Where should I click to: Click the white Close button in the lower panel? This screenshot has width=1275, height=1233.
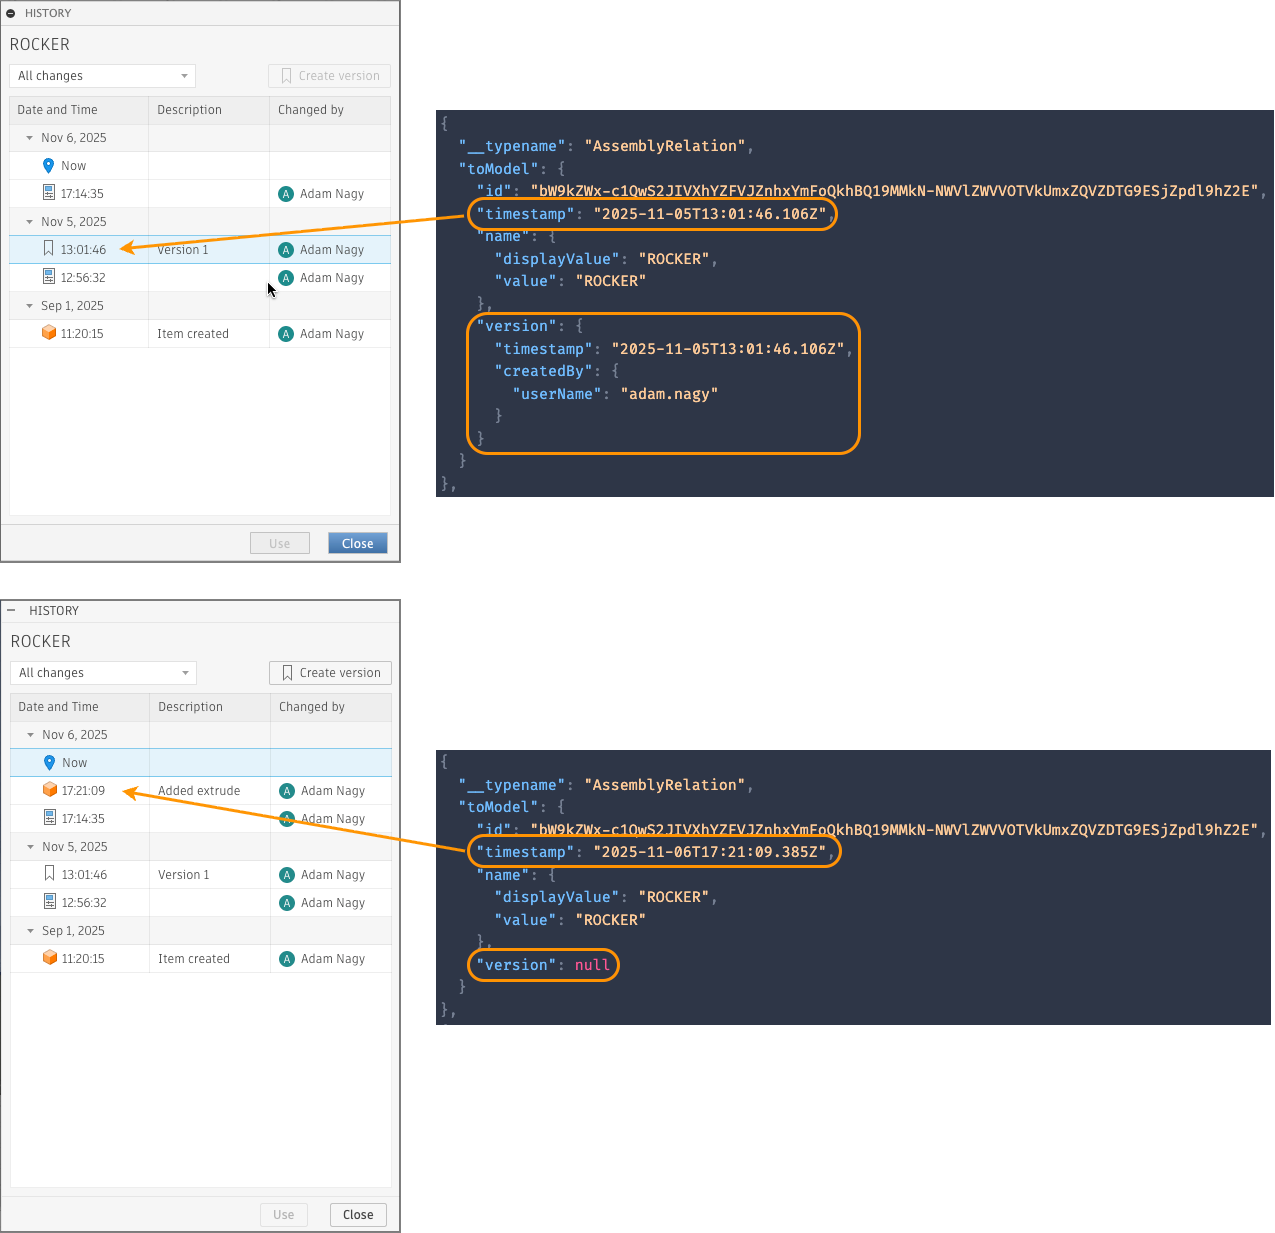(358, 1214)
